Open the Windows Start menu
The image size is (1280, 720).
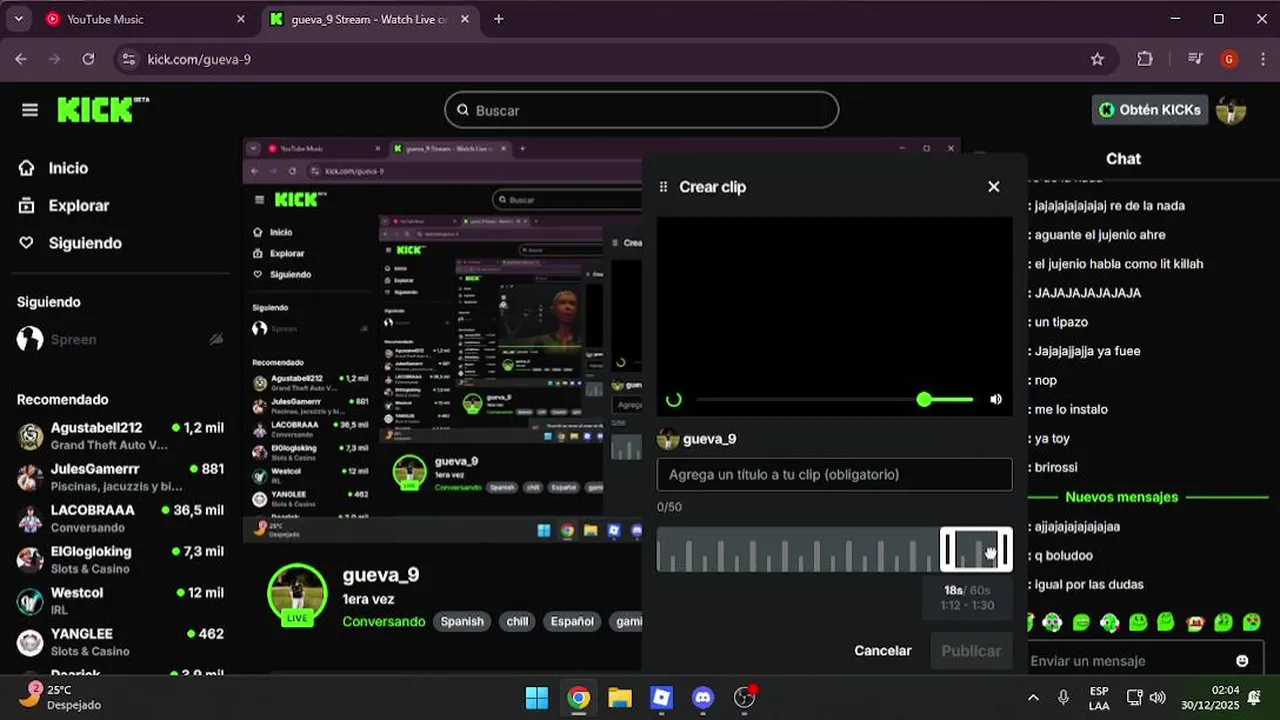click(537, 697)
